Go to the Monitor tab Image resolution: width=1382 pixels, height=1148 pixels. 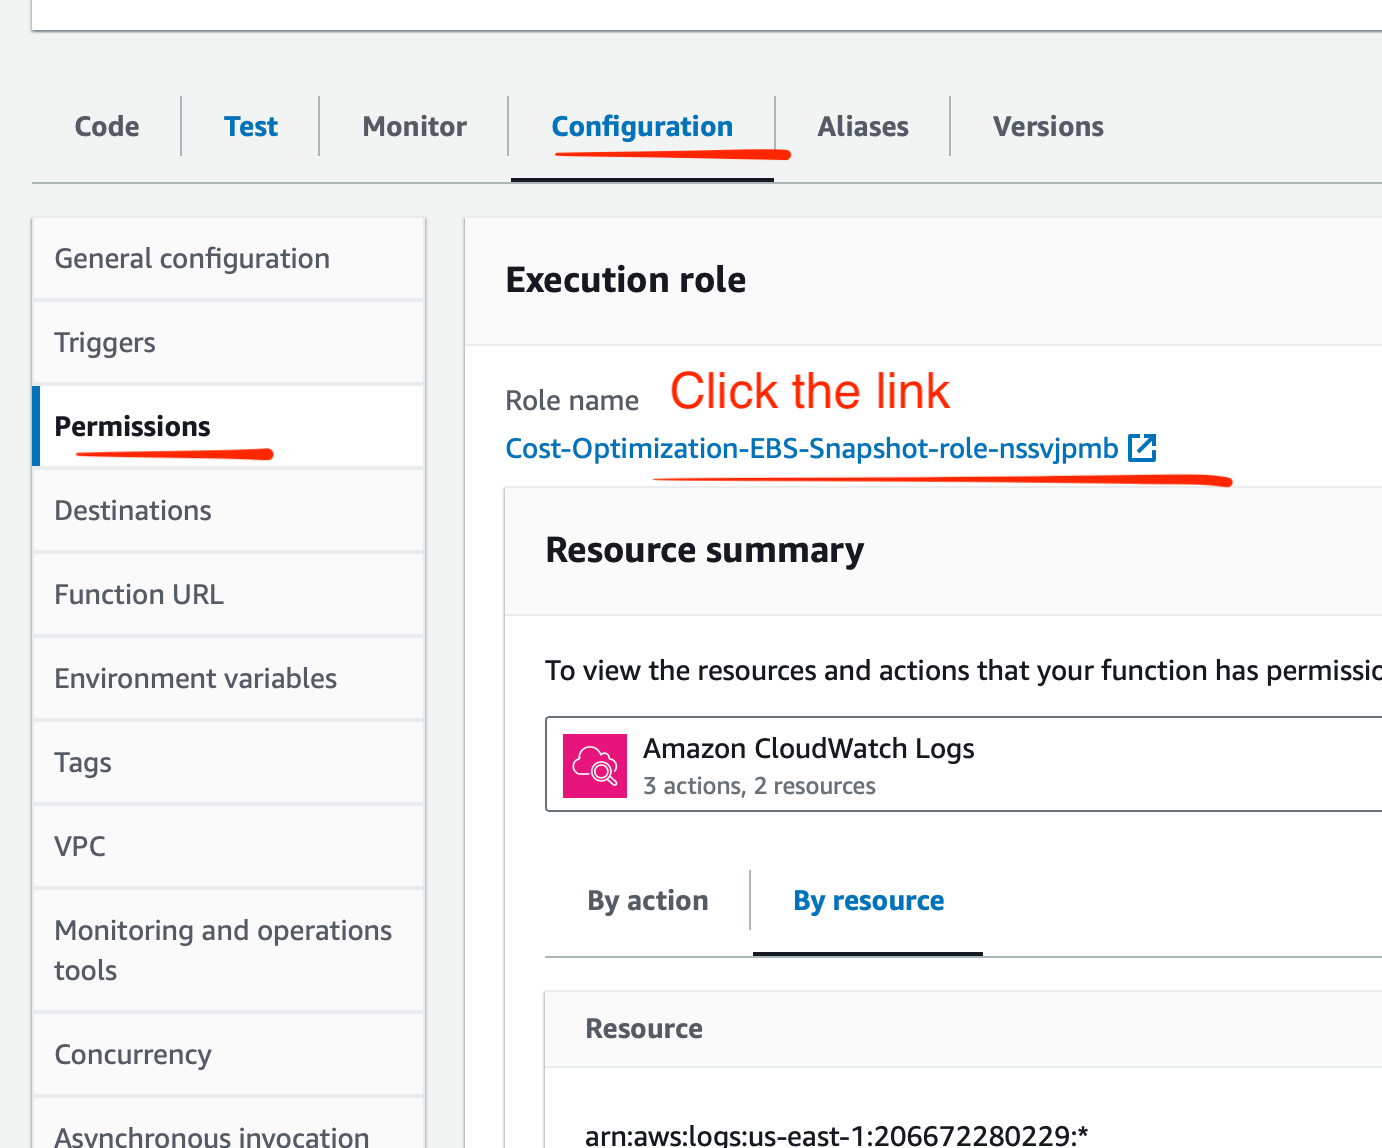[414, 127]
